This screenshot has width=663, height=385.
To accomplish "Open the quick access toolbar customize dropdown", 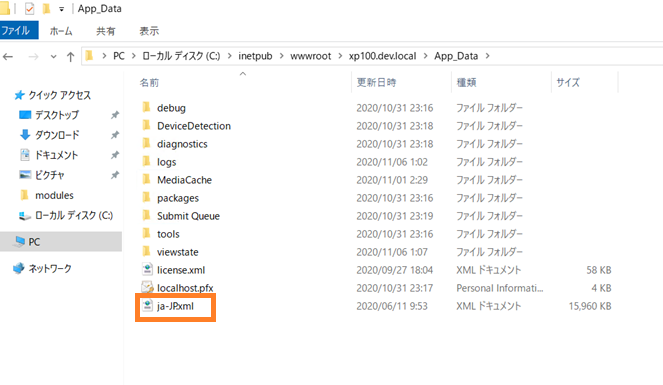I will pyautogui.click(x=61, y=9).
